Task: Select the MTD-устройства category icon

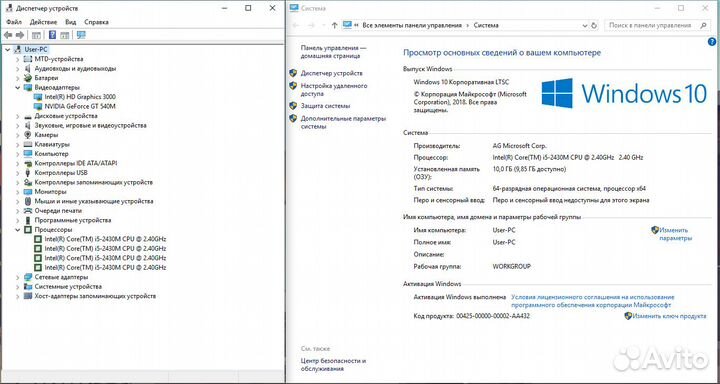Action: tap(28, 59)
